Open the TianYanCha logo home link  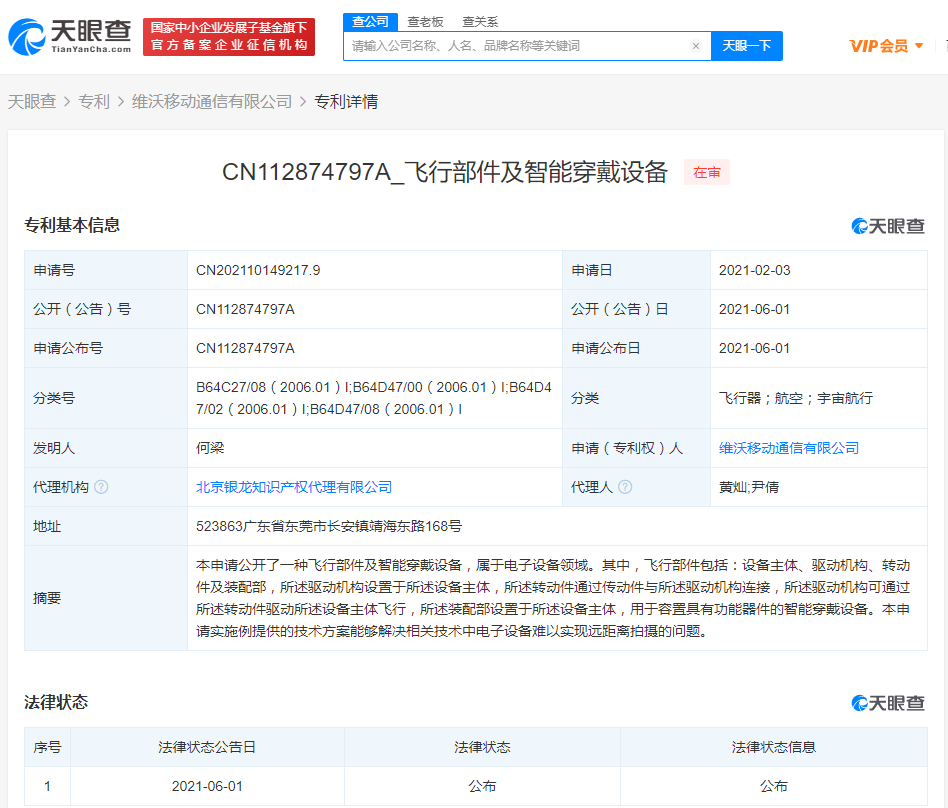tap(70, 37)
